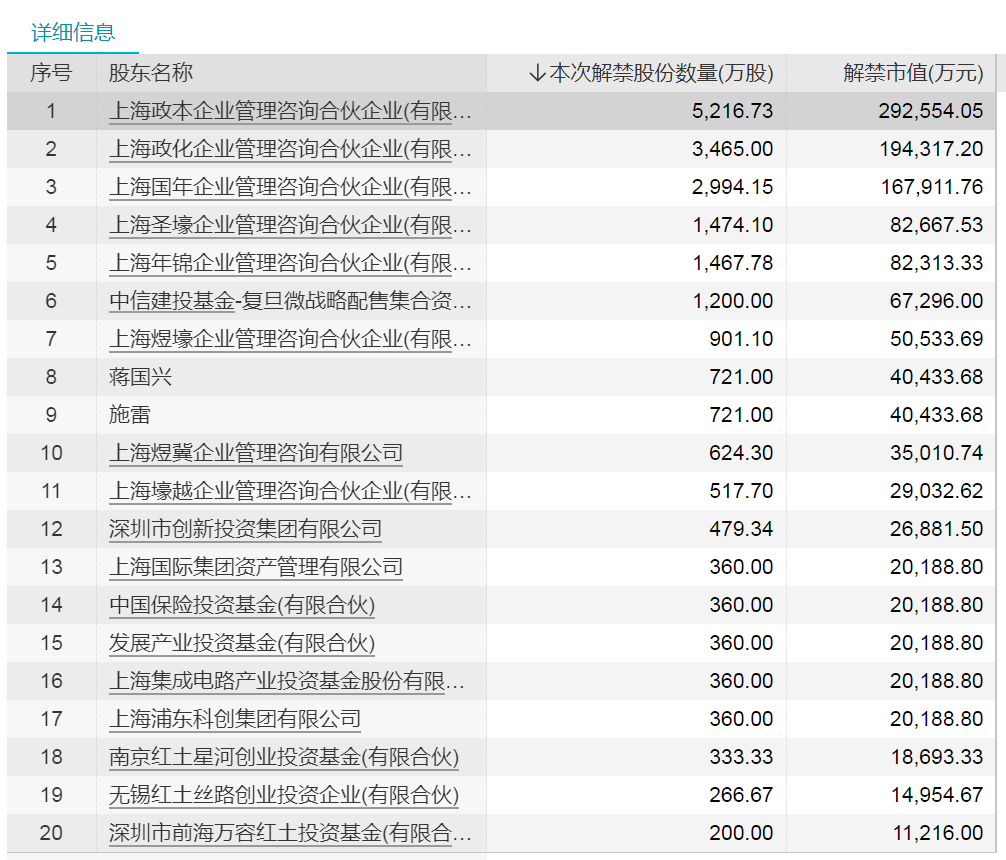1006x860 pixels.
Task: Click the 序号 column header
Action: [51, 73]
